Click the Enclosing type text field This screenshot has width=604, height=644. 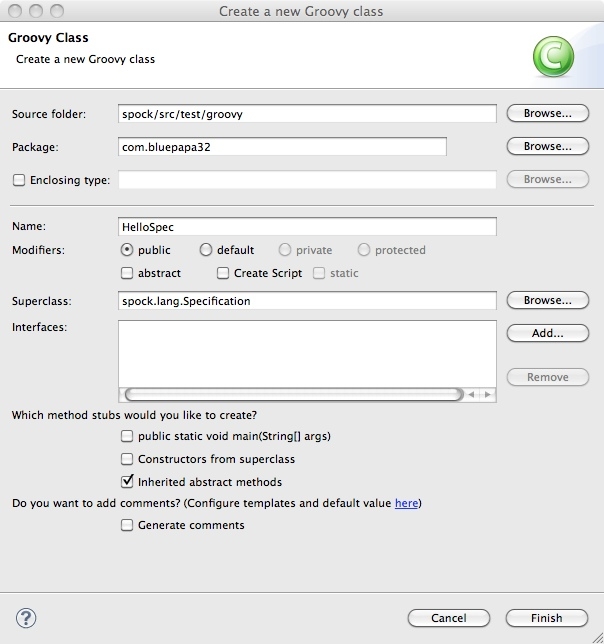pyautogui.click(x=307, y=180)
